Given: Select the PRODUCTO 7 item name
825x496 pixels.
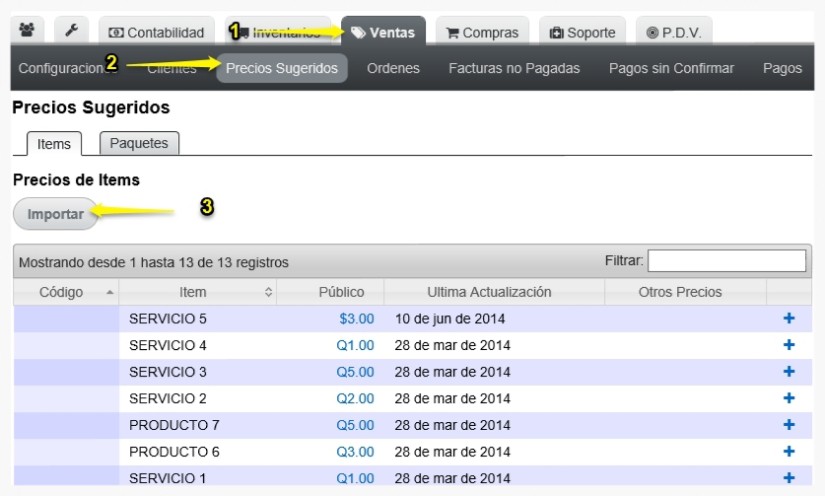Looking at the screenshot, I should pyautogui.click(x=174, y=425).
